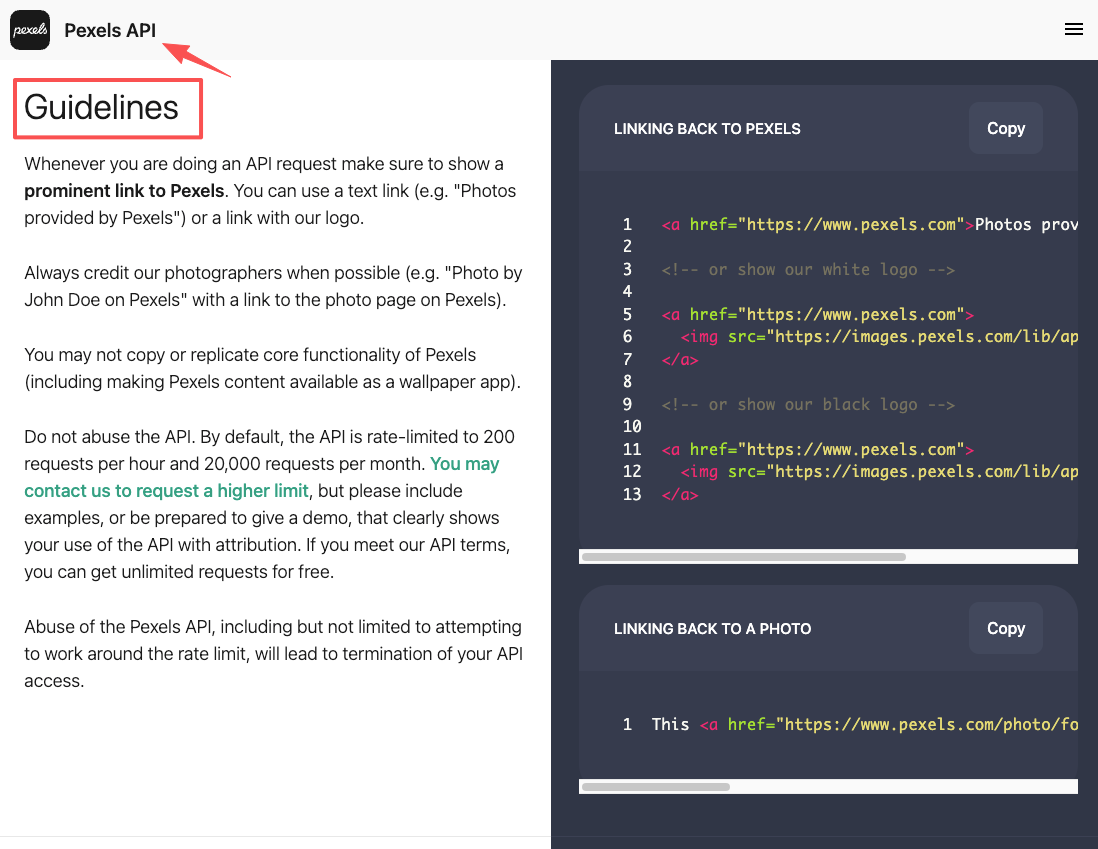Click the bold 'prominent link to Pexels' text
The height and width of the screenshot is (849, 1098).
coord(124,191)
